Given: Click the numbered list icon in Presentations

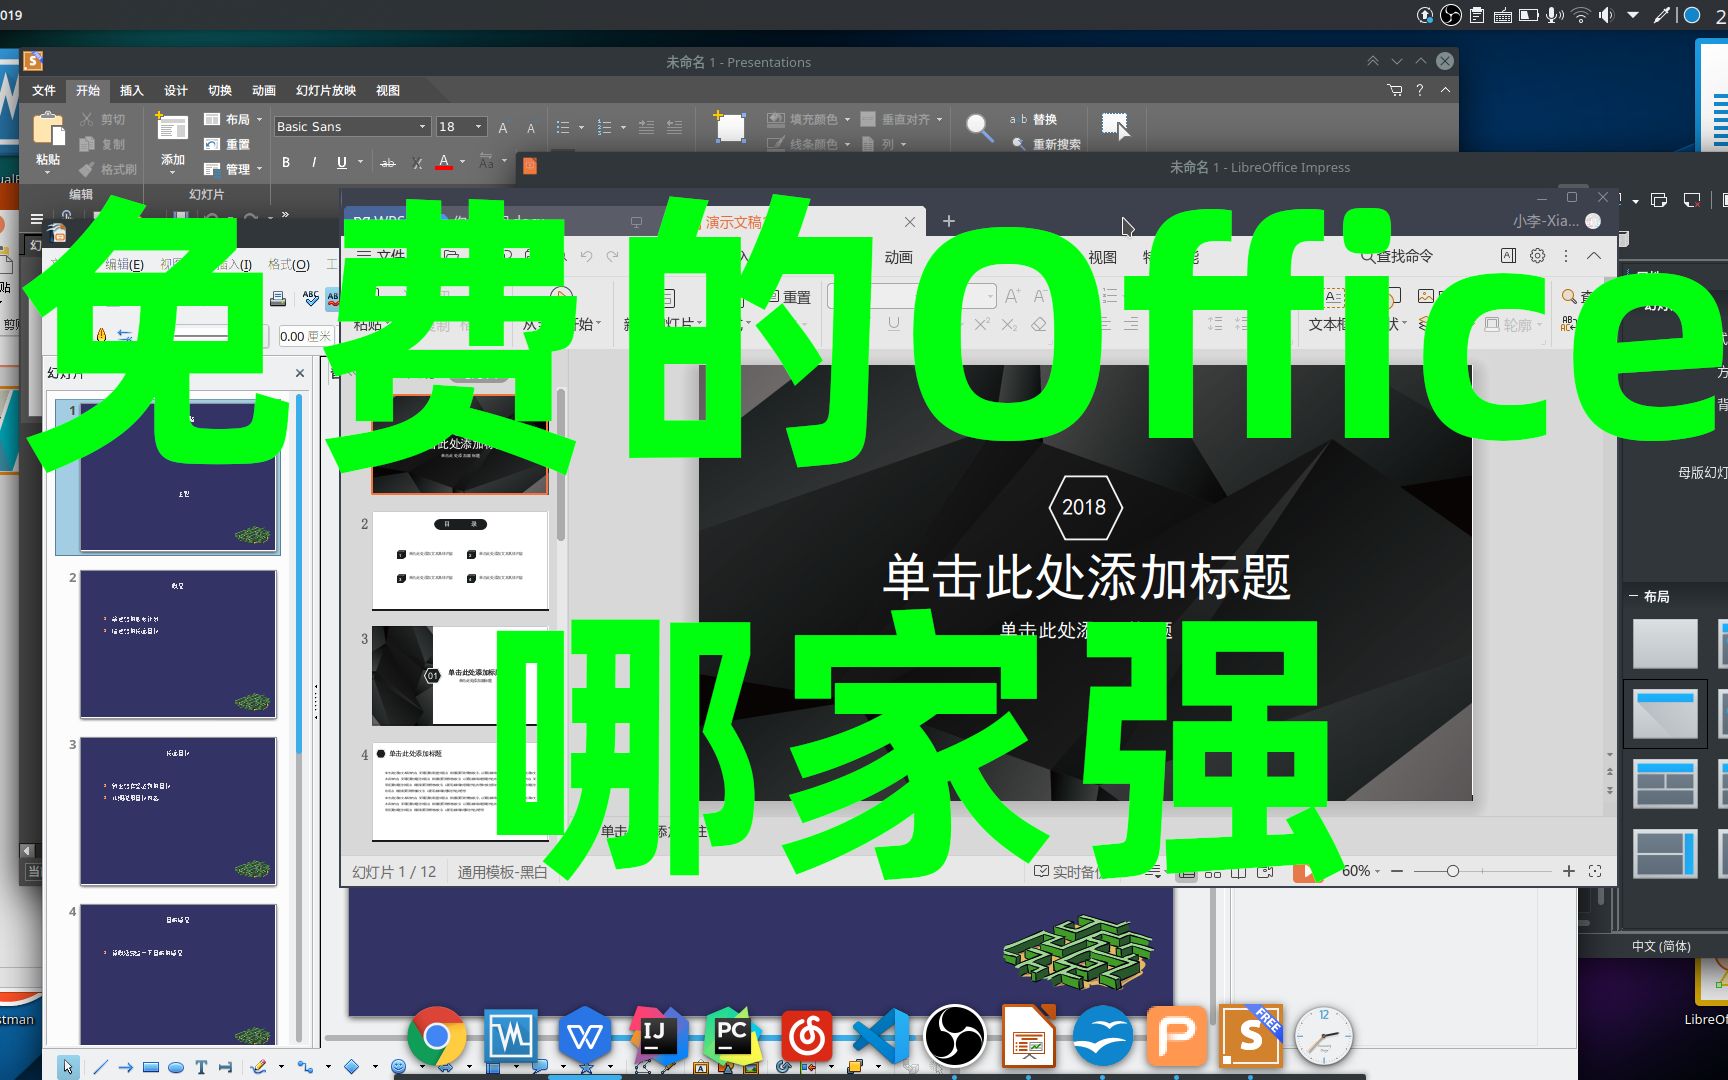Looking at the screenshot, I should (604, 127).
